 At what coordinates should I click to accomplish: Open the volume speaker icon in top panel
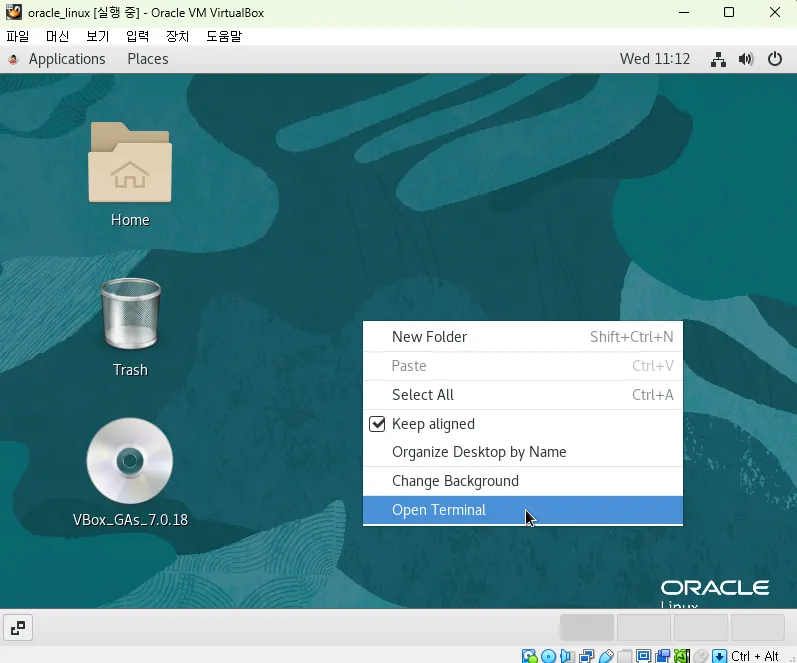[x=746, y=59]
